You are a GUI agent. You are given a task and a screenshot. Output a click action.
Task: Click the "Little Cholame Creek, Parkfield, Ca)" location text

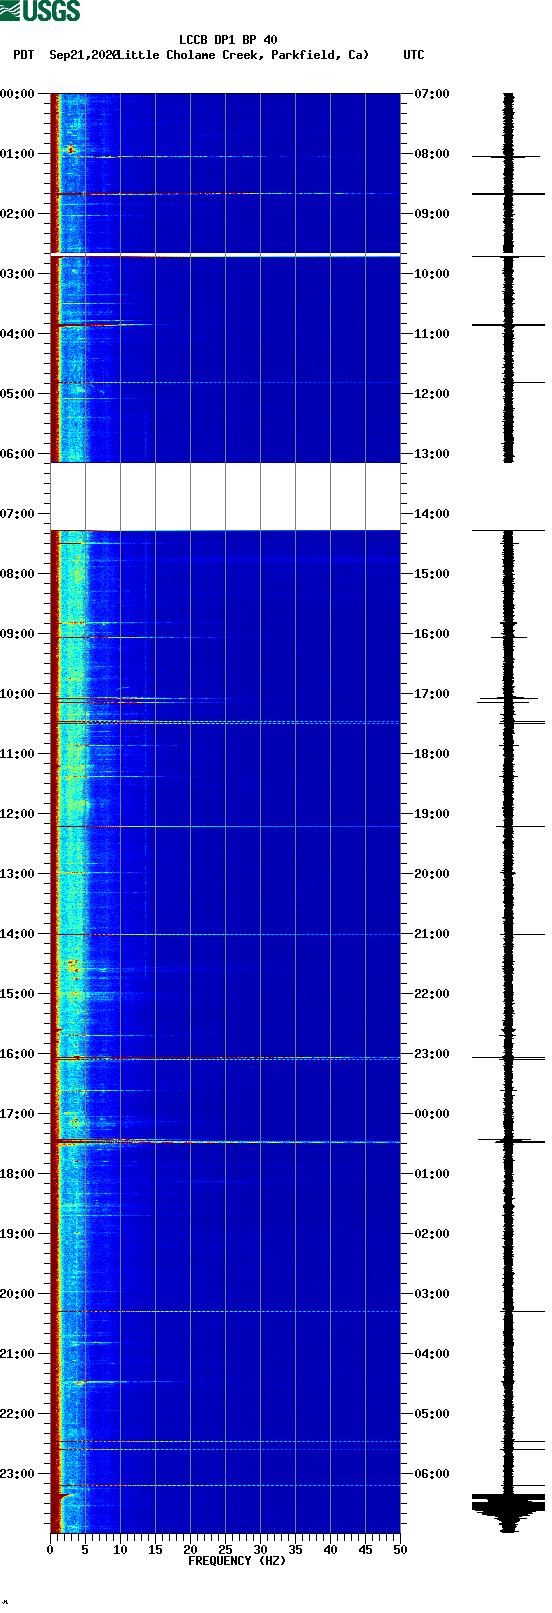click(243, 55)
